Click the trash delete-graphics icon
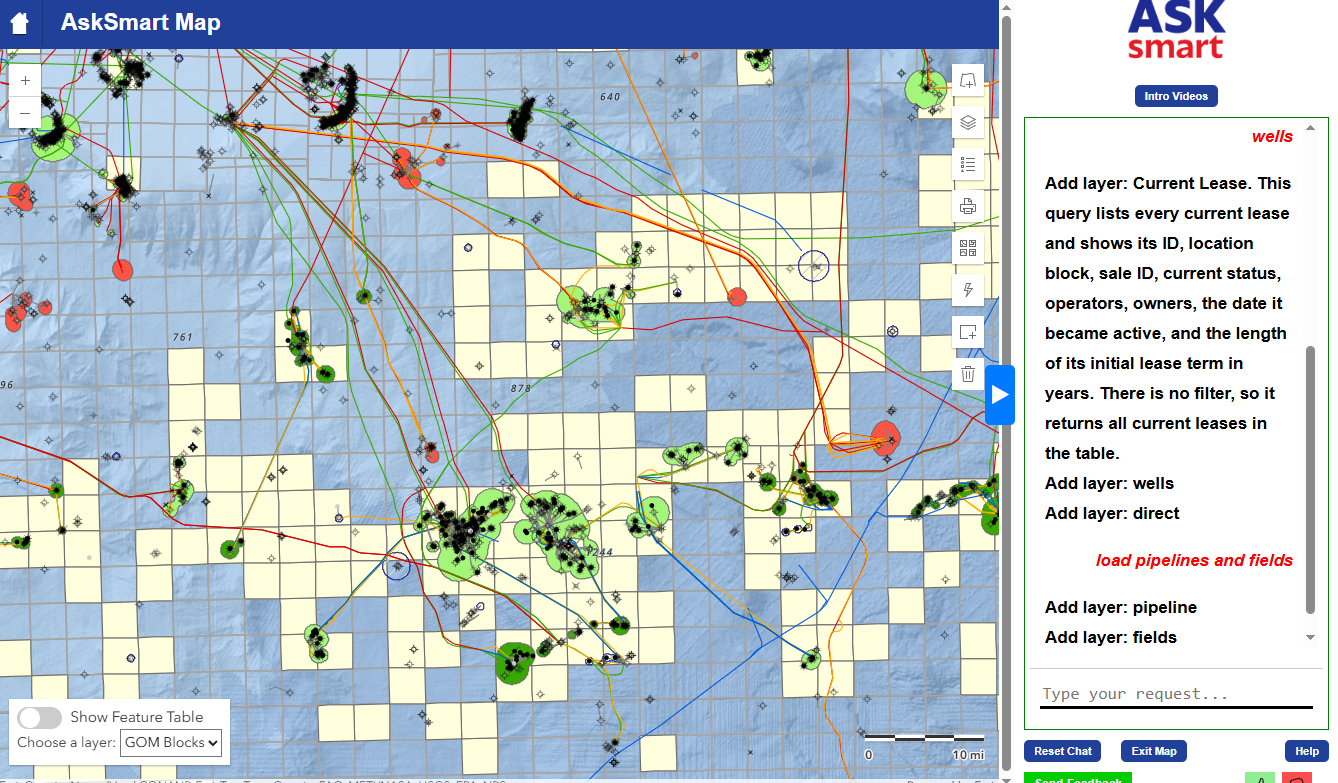This screenshot has width=1338, height=783. (967, 373)
